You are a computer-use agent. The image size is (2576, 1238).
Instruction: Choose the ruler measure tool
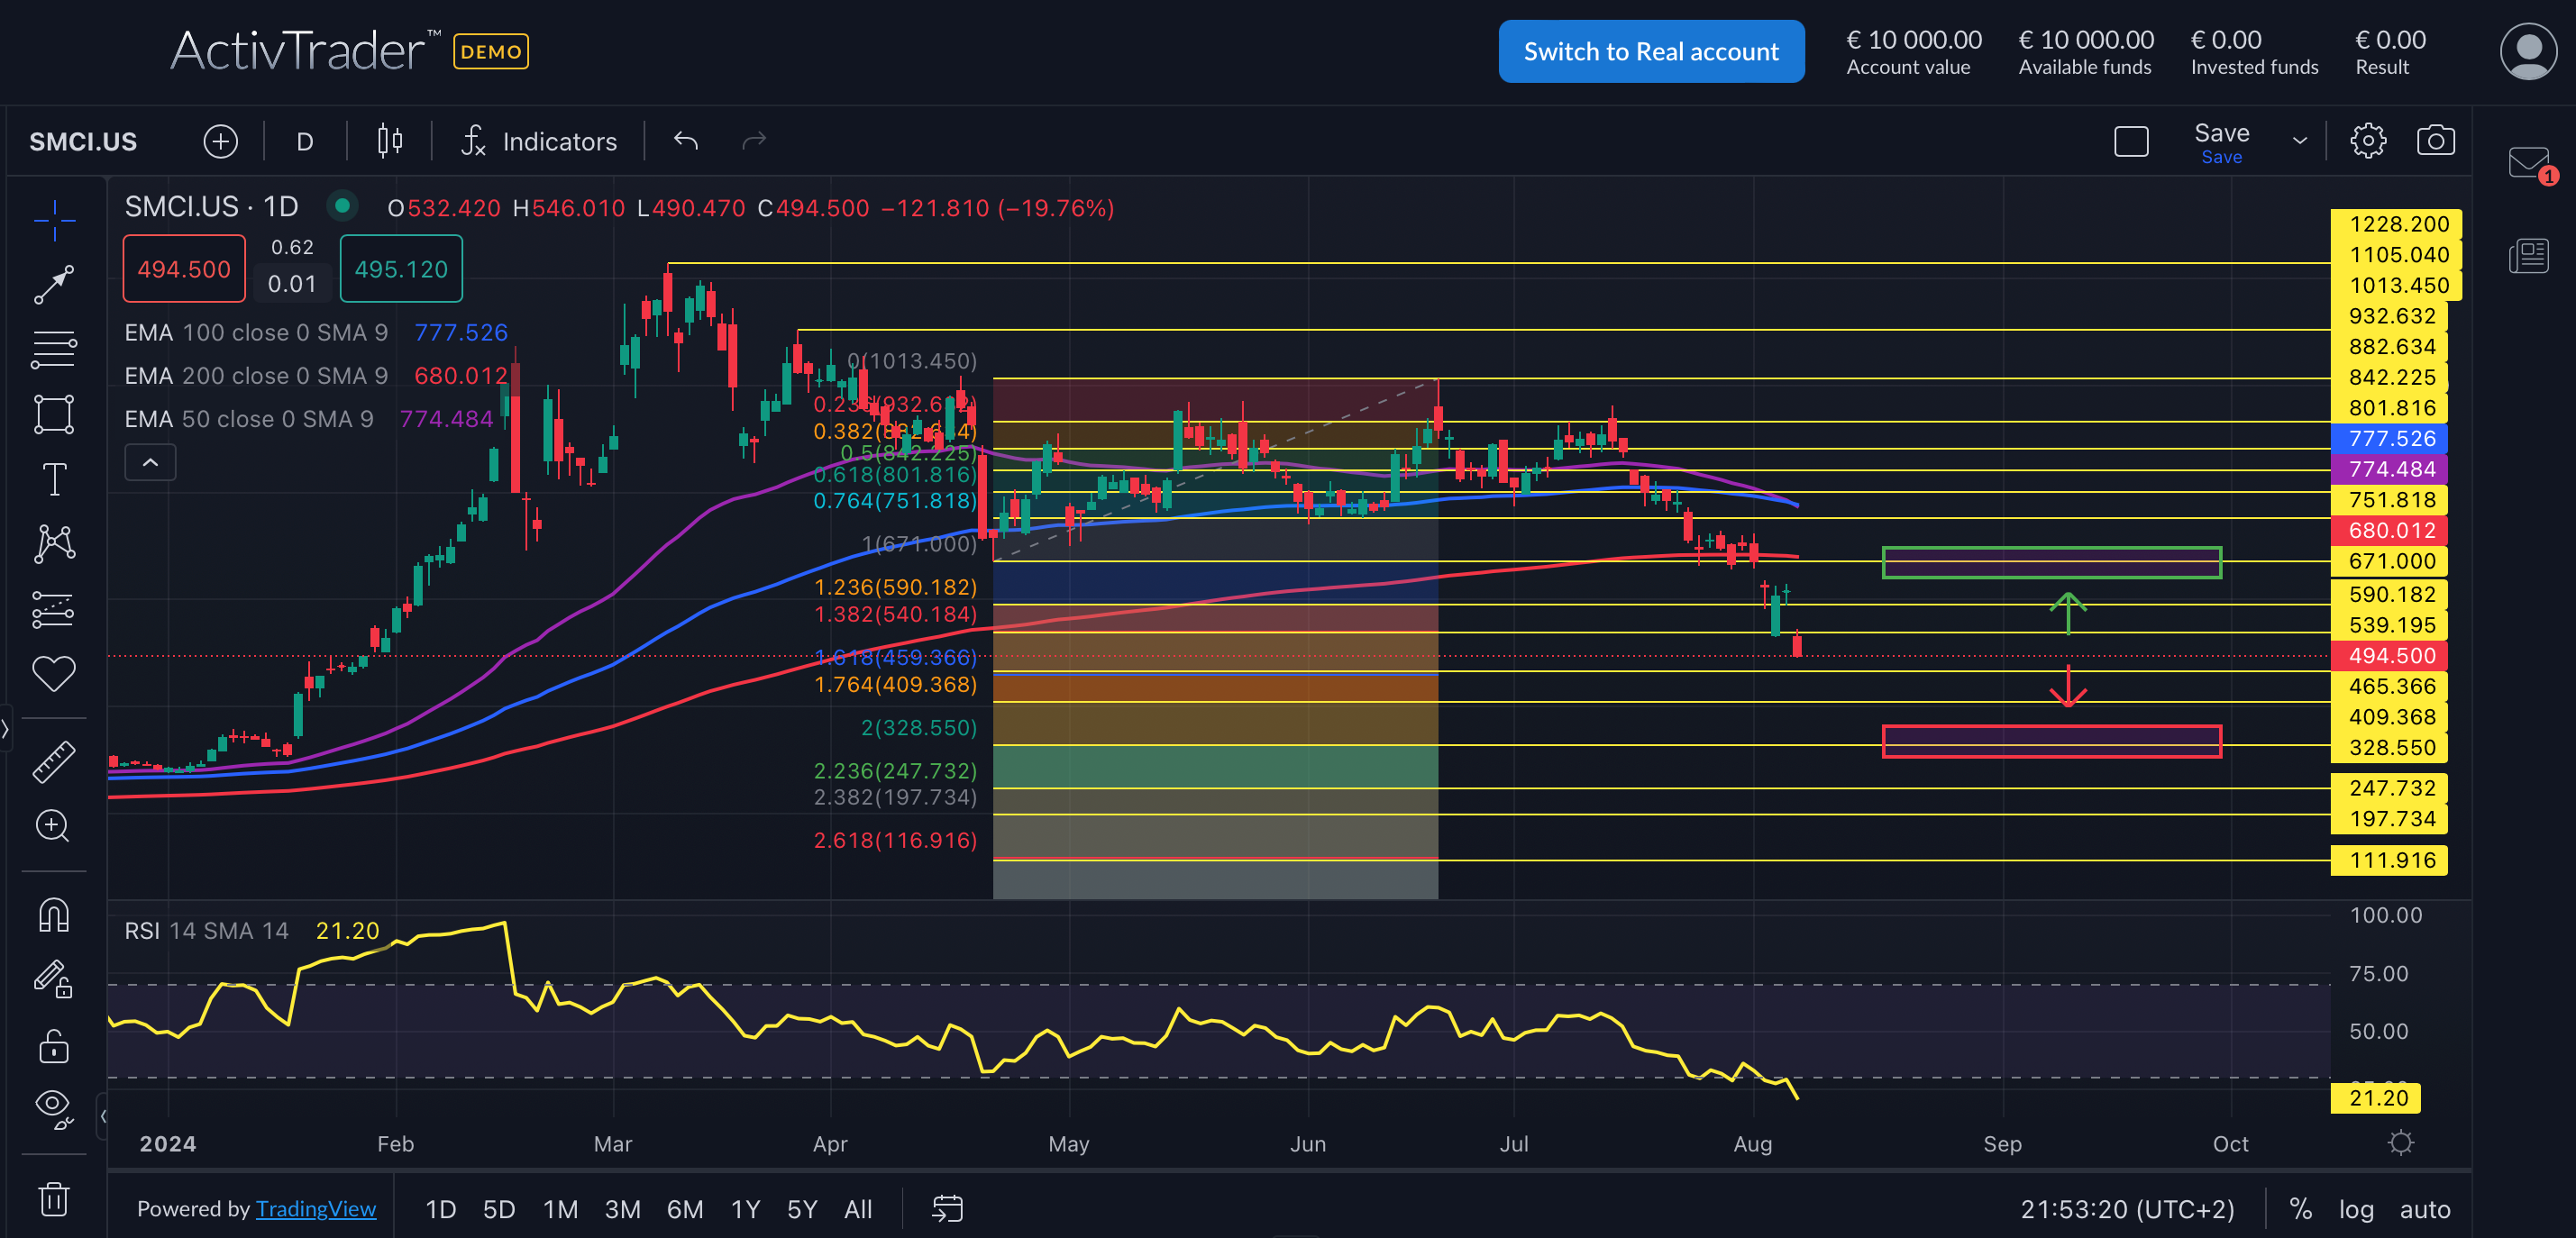(54, 761)
